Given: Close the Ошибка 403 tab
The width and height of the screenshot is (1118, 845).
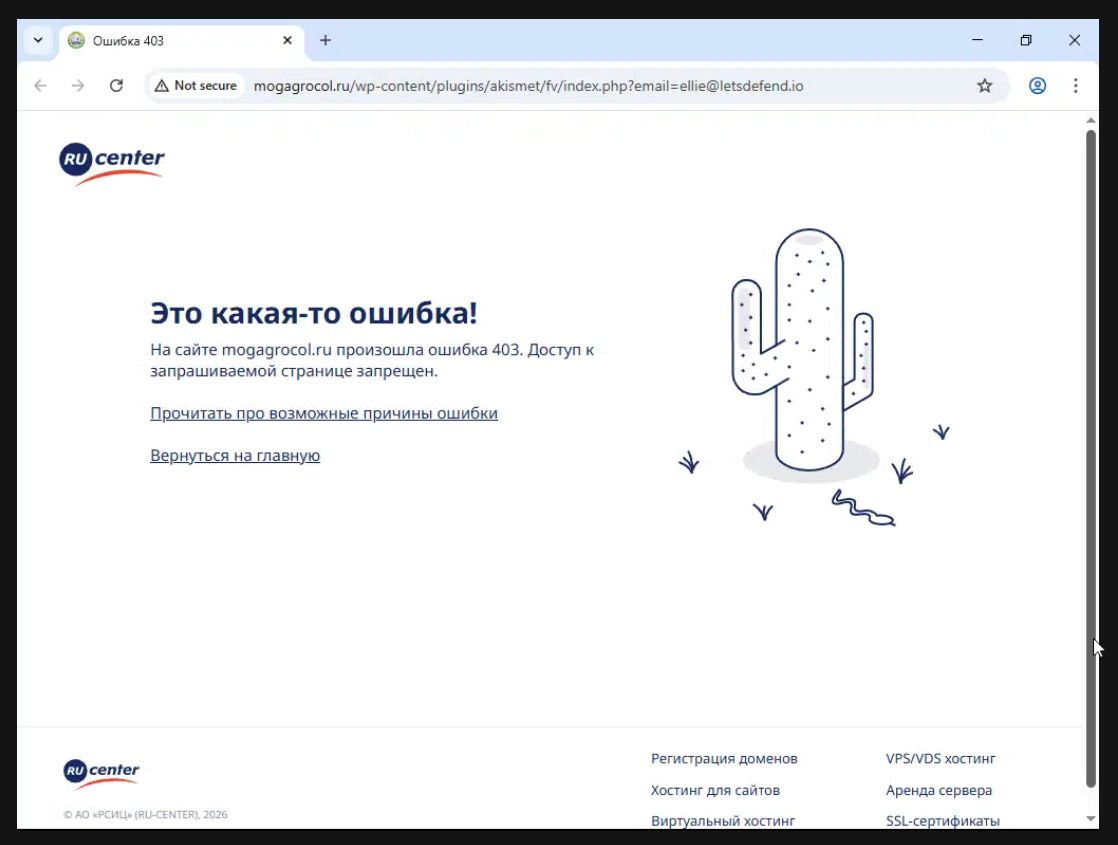Looking at the screenshot, I should pos(287,41).
